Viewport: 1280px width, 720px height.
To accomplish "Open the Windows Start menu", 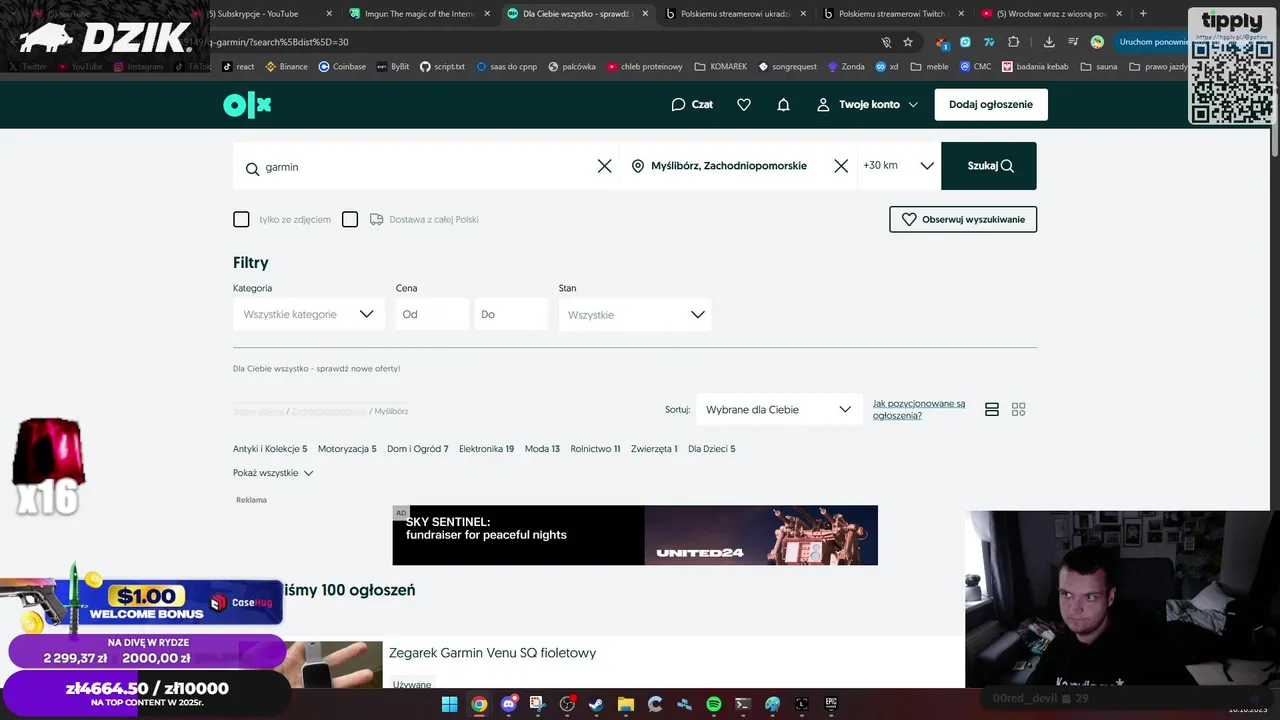I will [x=450, y=704].
